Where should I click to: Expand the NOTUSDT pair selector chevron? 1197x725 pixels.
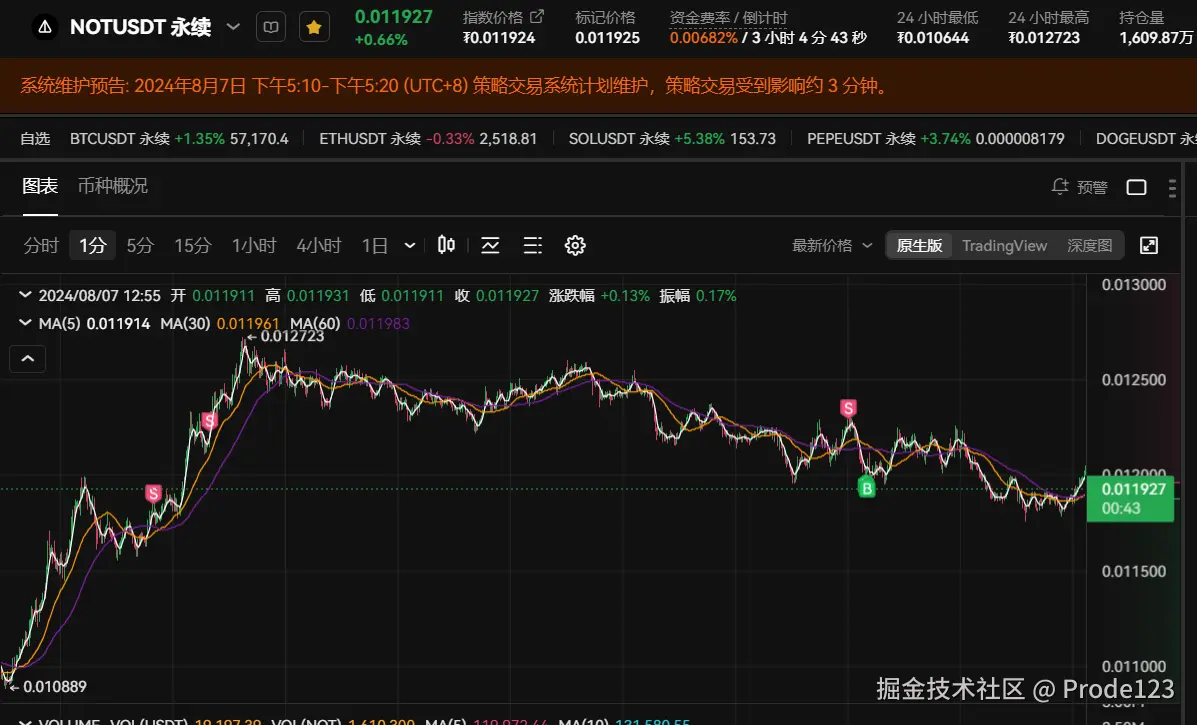(233, 27)
